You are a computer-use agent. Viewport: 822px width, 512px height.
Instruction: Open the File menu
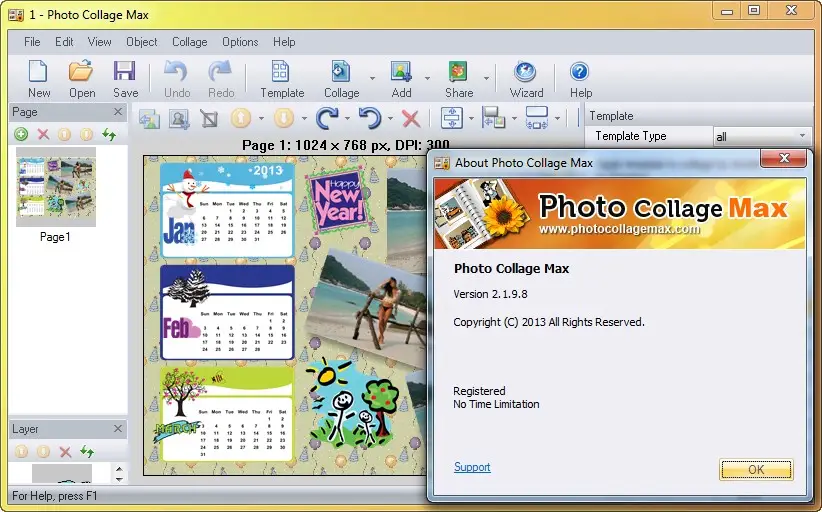point(32,42)
